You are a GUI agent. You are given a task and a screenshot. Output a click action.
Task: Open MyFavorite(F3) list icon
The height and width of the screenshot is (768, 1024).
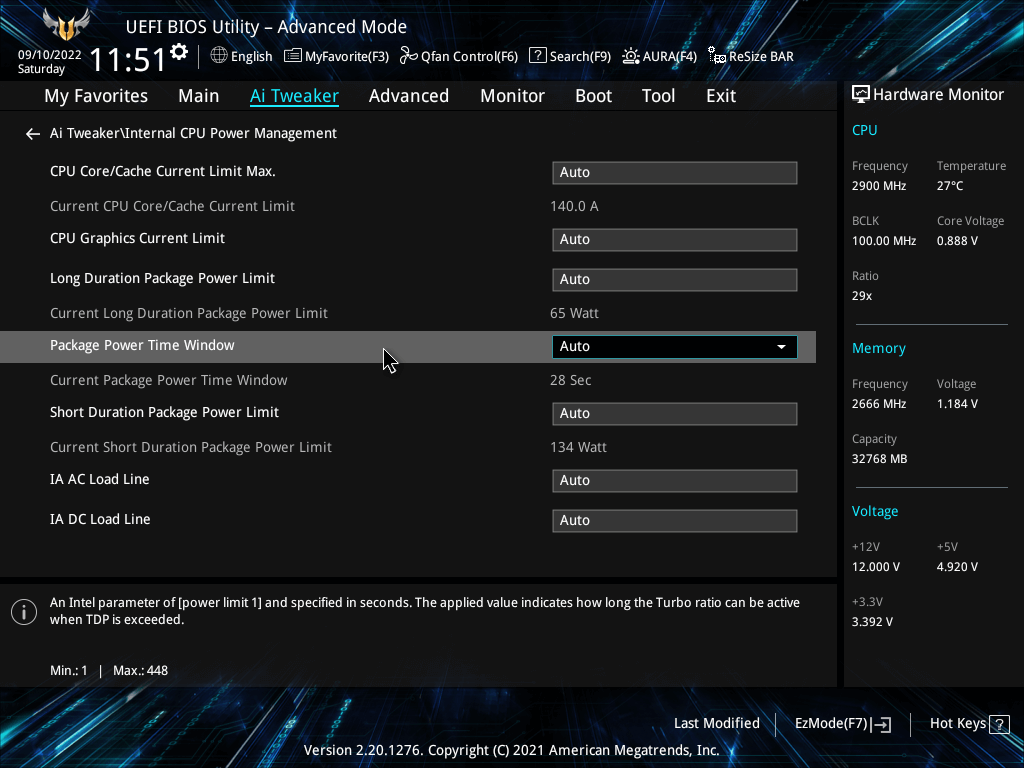tap(293, 56)
